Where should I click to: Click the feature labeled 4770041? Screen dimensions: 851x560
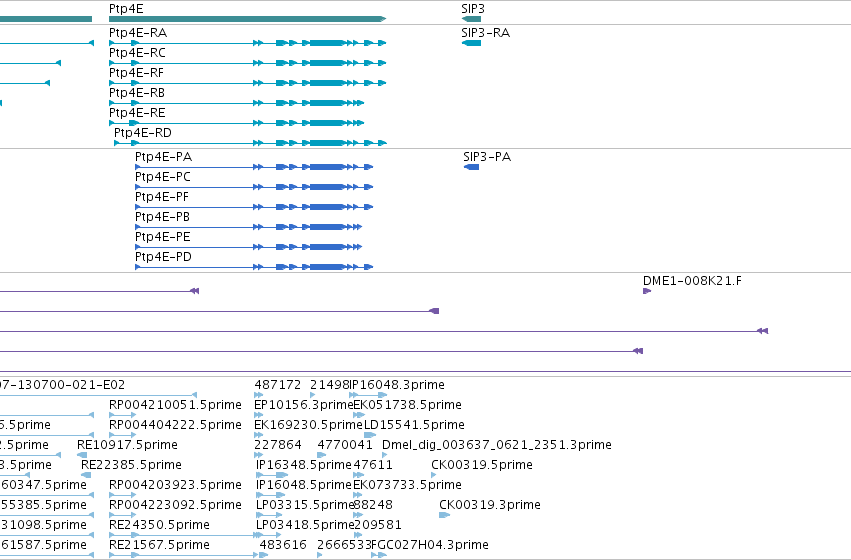pos(345,445)
